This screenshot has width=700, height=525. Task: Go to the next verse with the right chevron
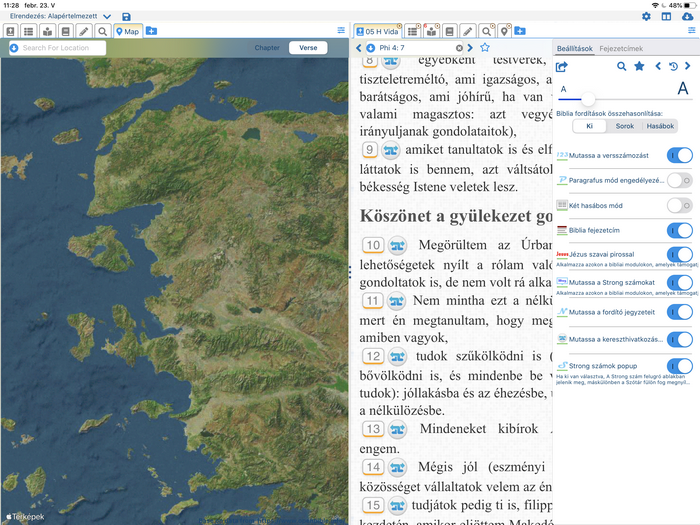pos(470,48)
